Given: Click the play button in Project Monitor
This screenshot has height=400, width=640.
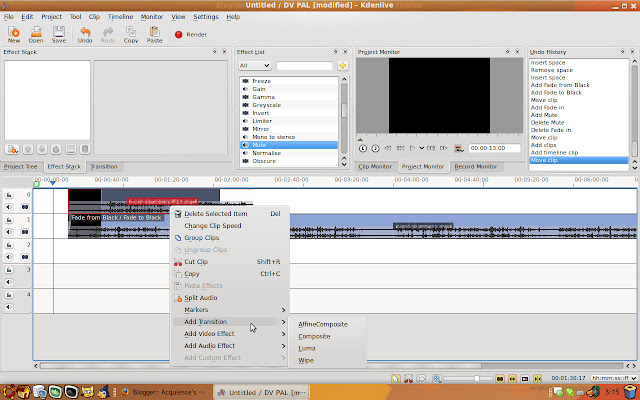Looking at the screenshot, I should (412, 148).
